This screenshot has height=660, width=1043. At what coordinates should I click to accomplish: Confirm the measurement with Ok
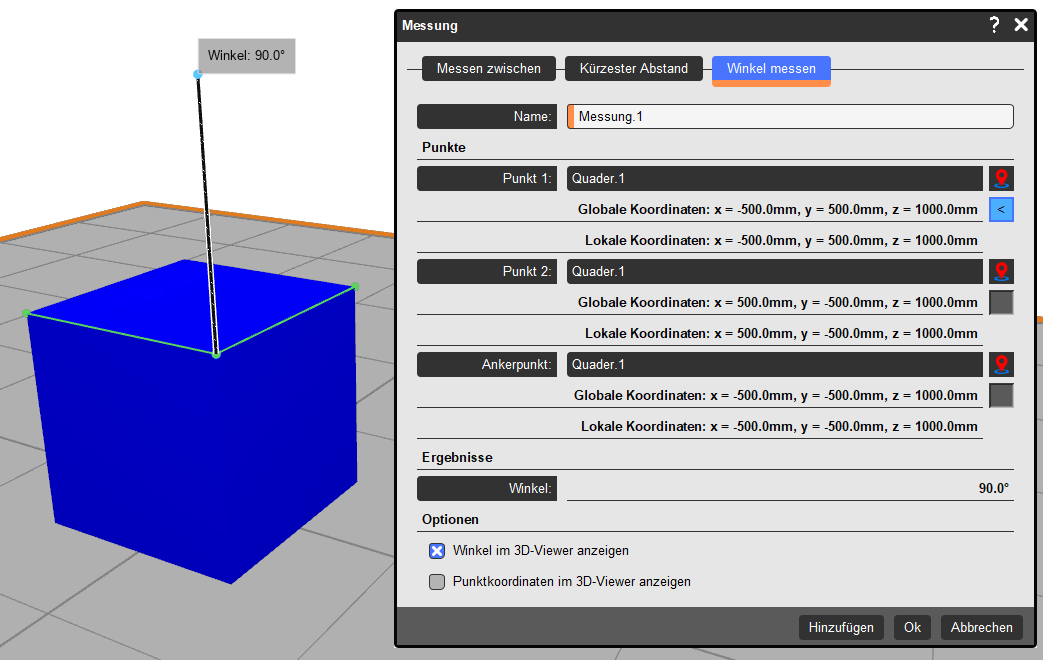coord(912,628)
